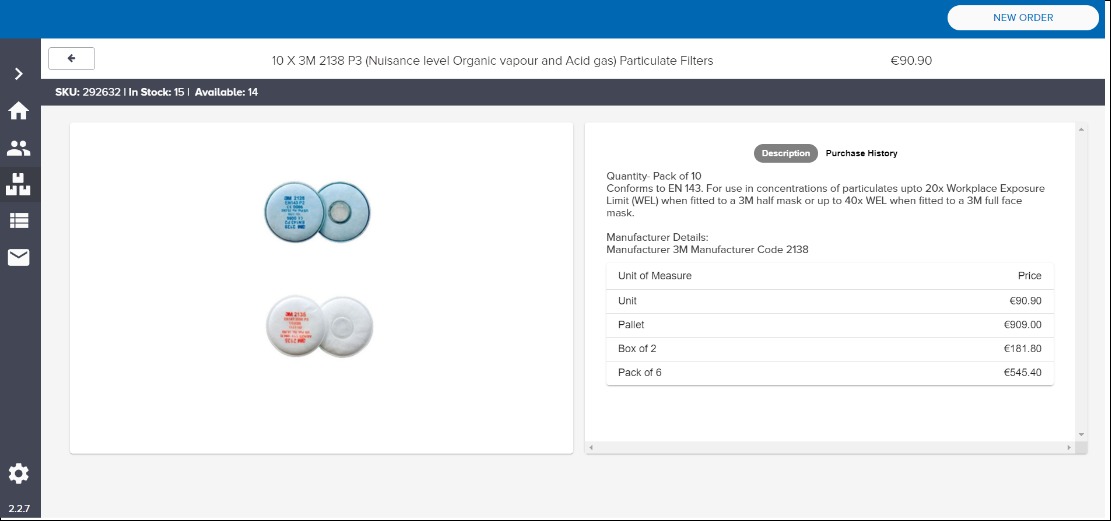Open the Customers people icon
Screen dimensions: 1111x521
click(x=19, y=148)
